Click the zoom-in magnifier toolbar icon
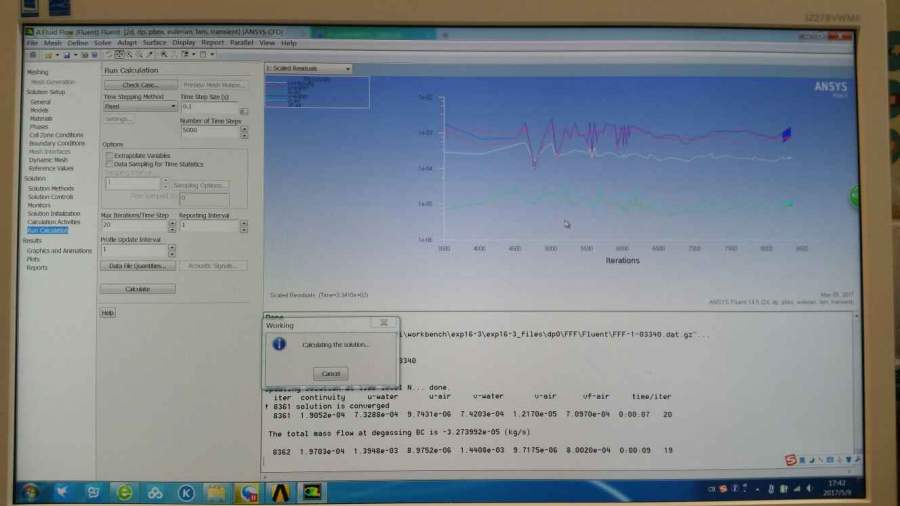Image resolution: width=900 pixels, height=506 pixels. tap(130, 55)
